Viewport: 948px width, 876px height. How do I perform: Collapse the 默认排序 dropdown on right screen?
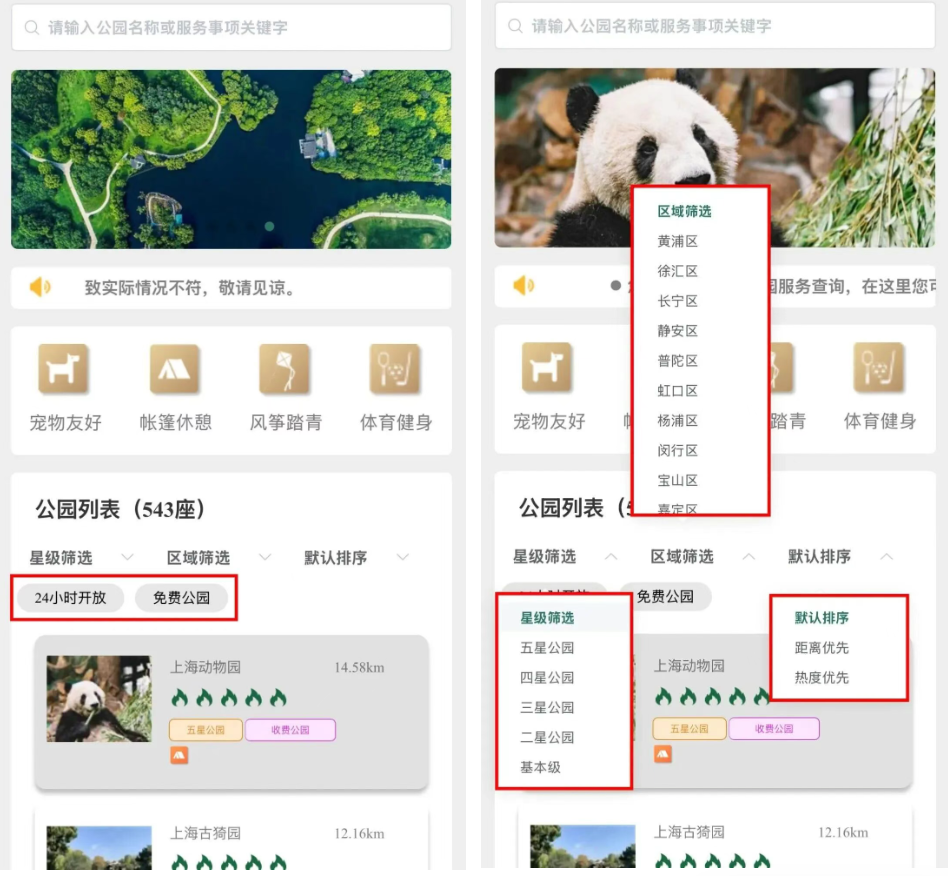point(840,556)
